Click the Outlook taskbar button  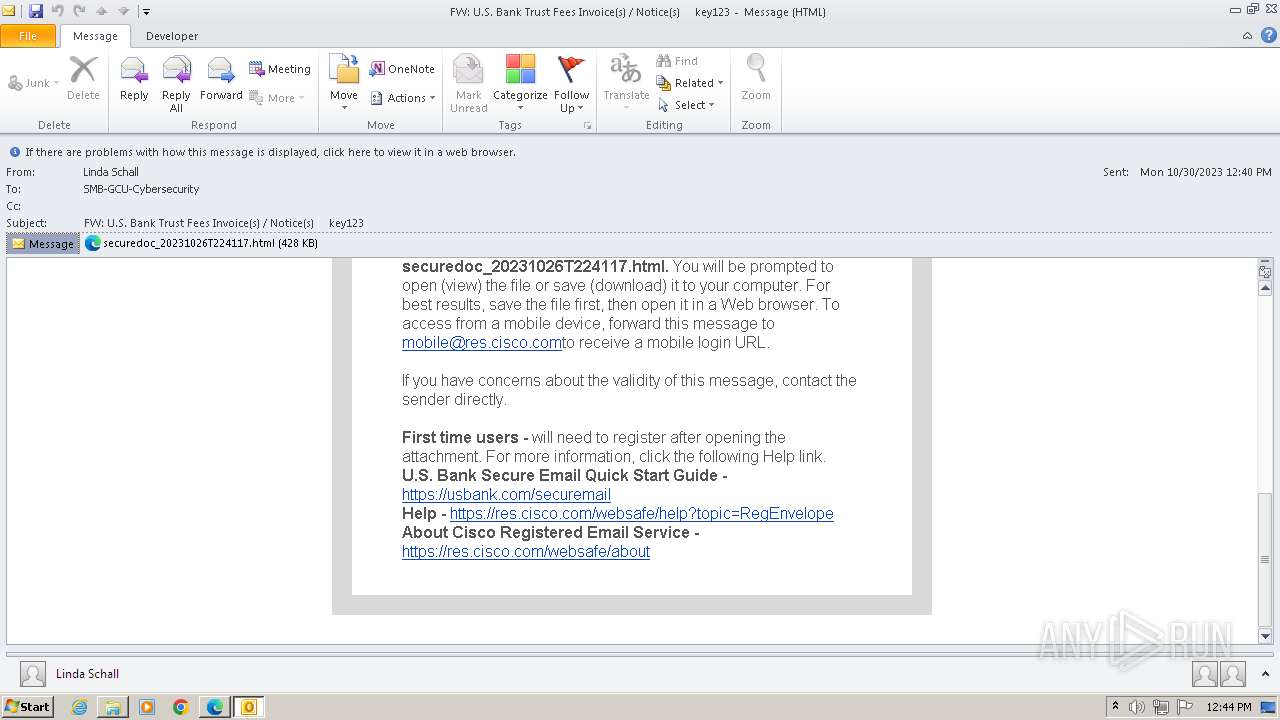pos(249,707)
